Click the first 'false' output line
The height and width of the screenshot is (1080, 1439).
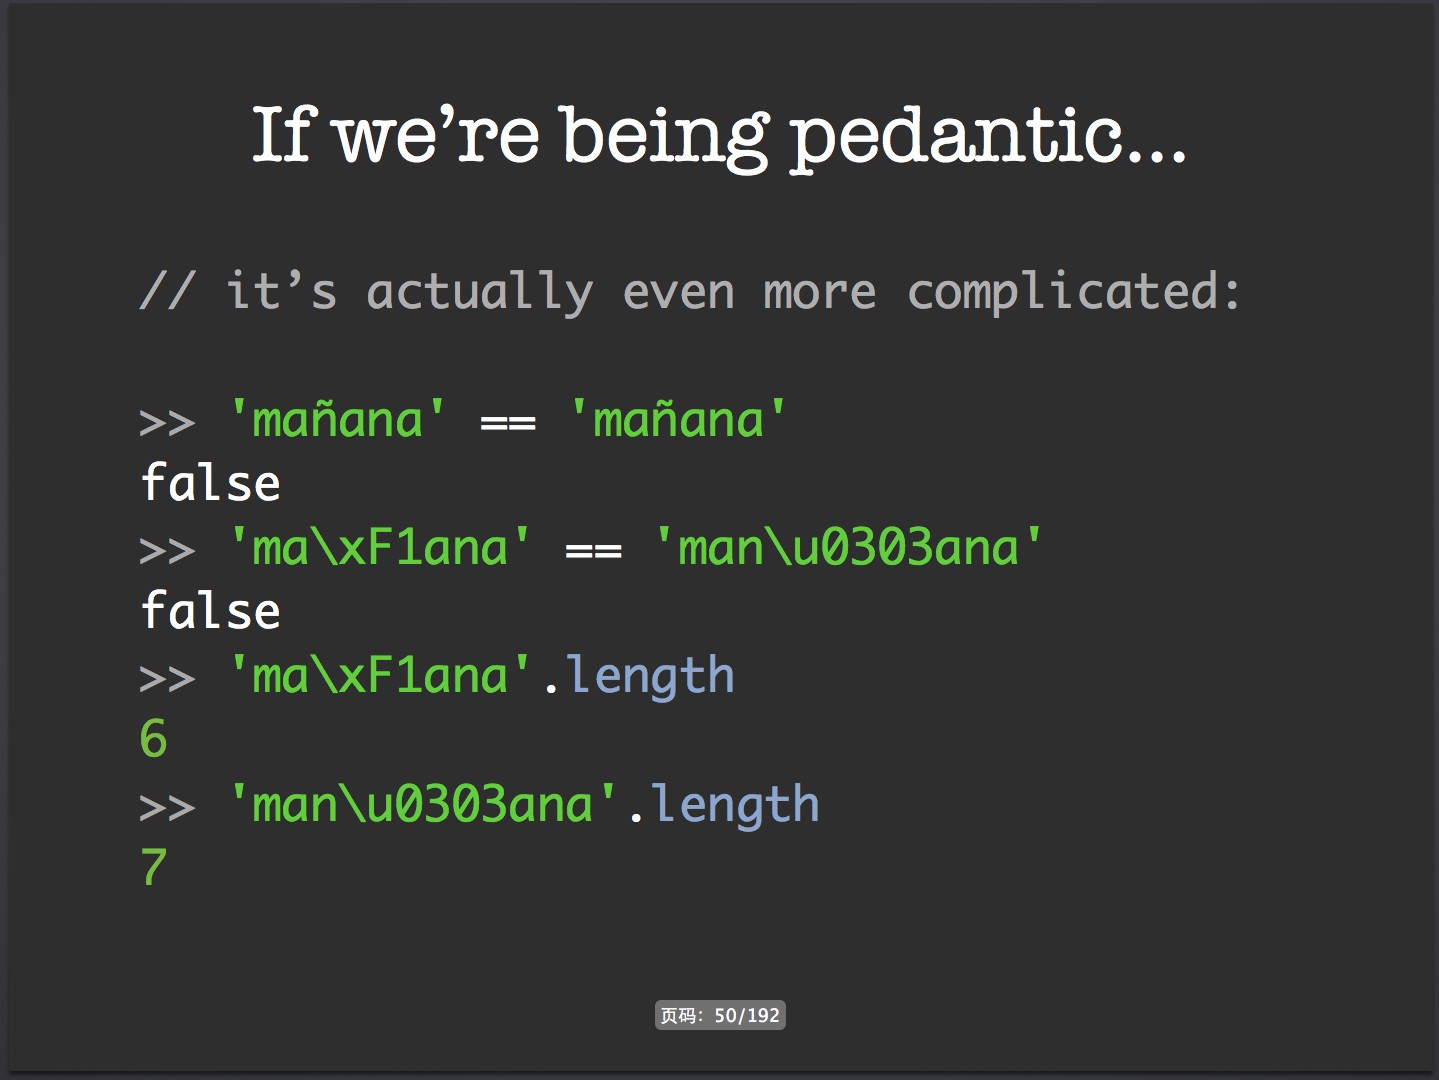click(x=211, y=483)
